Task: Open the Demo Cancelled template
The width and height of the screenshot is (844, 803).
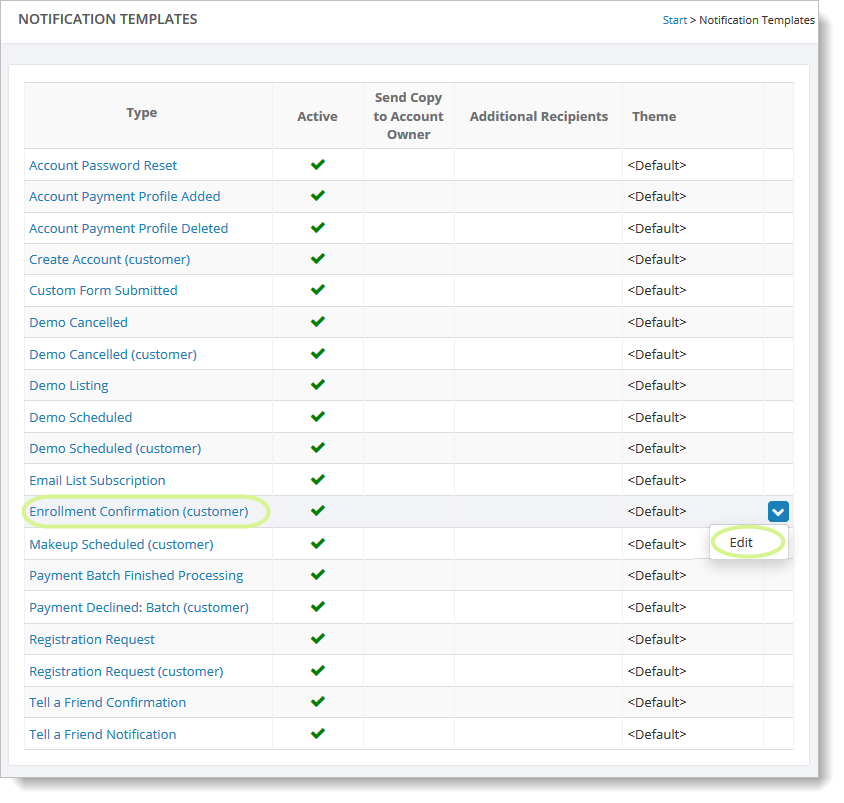Action: point(78,322)
